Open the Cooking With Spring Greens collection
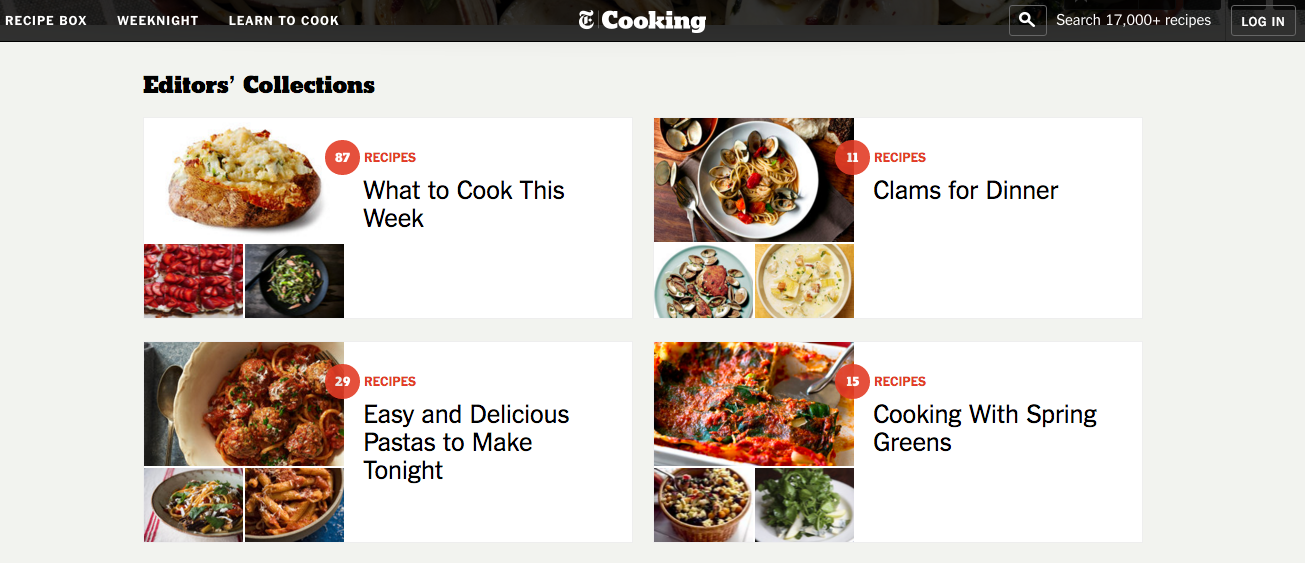Screen dimensions: 1305x563 [984, 428]
